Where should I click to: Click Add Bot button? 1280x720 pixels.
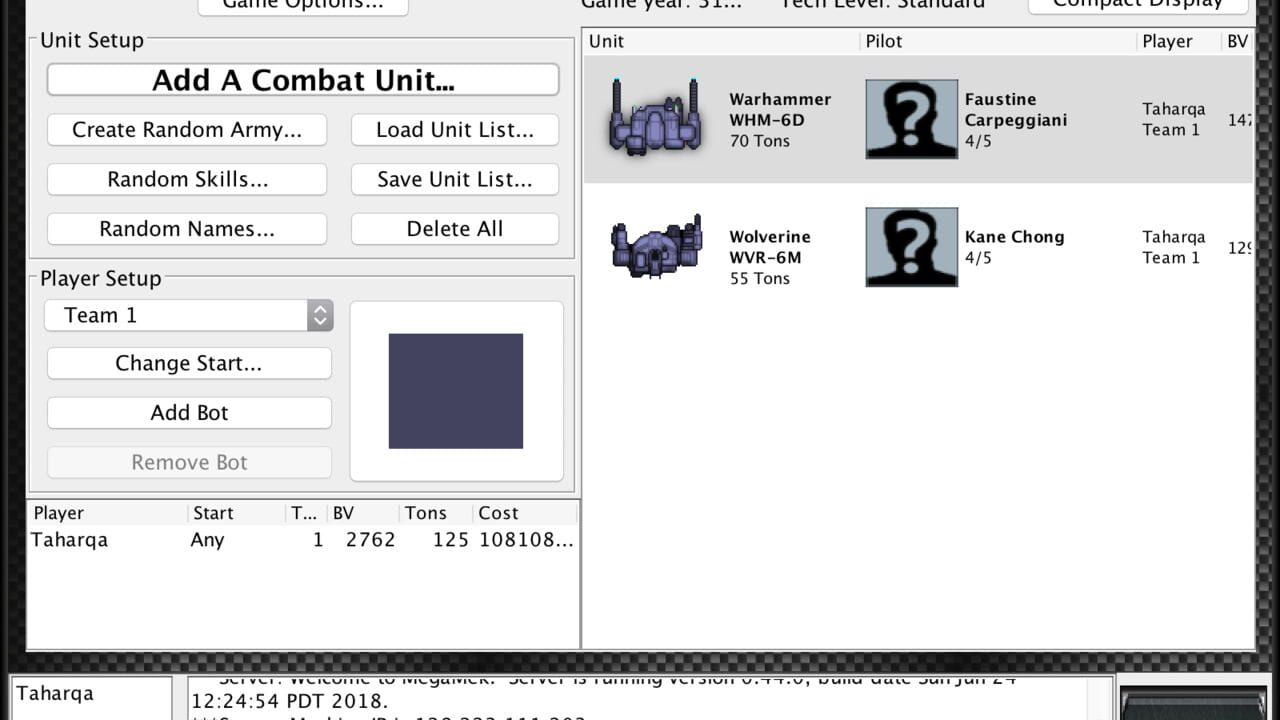click(189, 413)
